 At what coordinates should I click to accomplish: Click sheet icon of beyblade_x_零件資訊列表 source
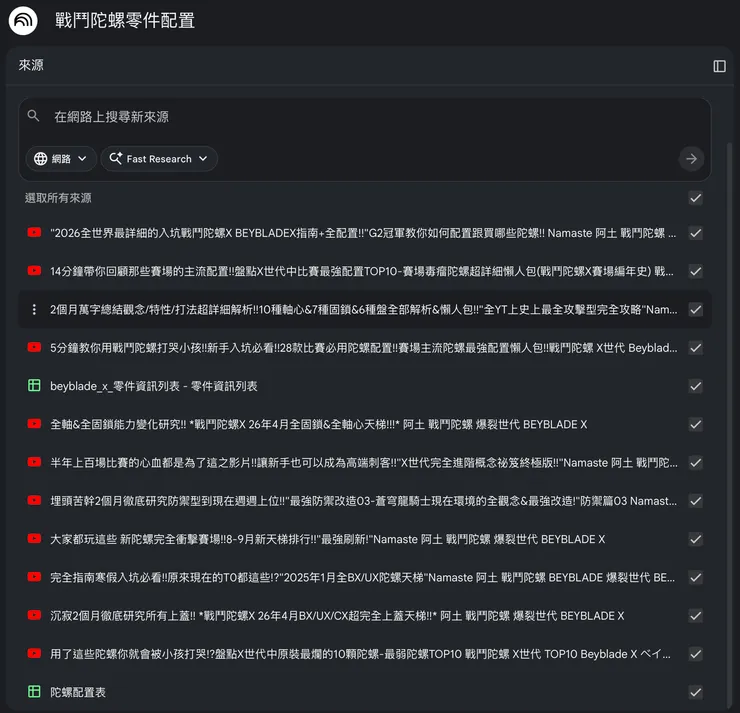click(x=34, y=386)
